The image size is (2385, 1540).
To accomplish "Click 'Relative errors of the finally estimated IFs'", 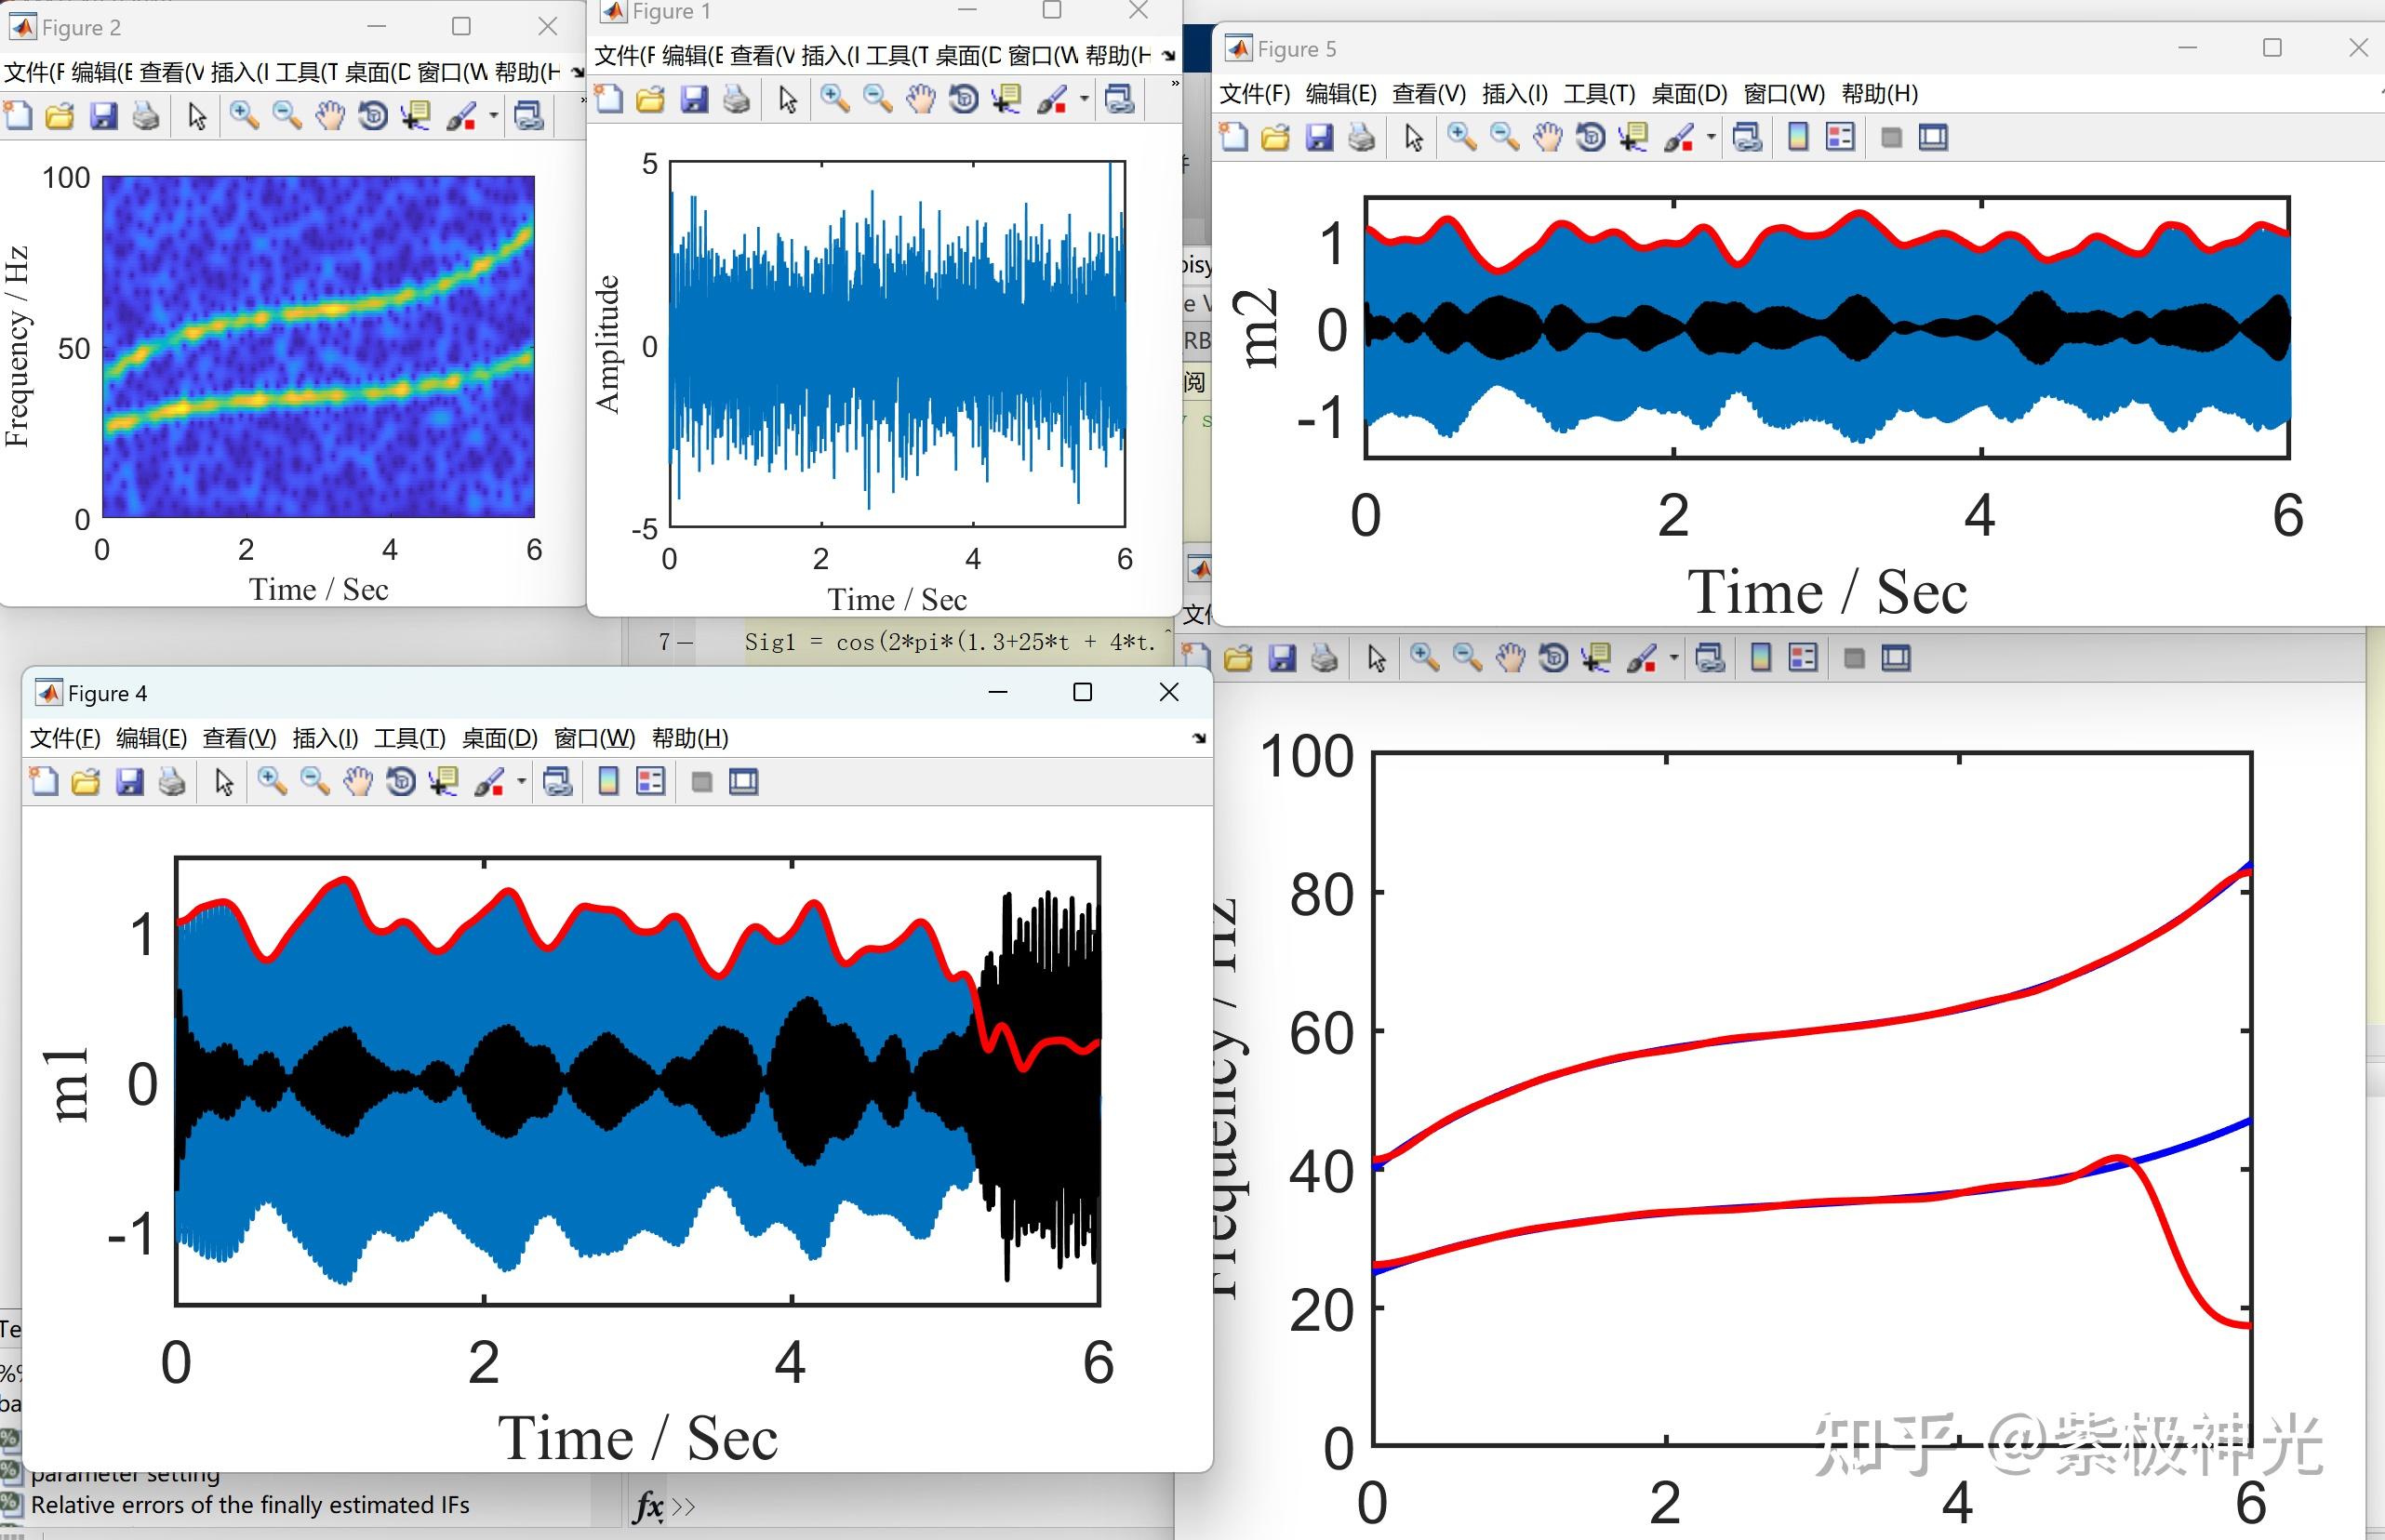I will point(250,1505).
